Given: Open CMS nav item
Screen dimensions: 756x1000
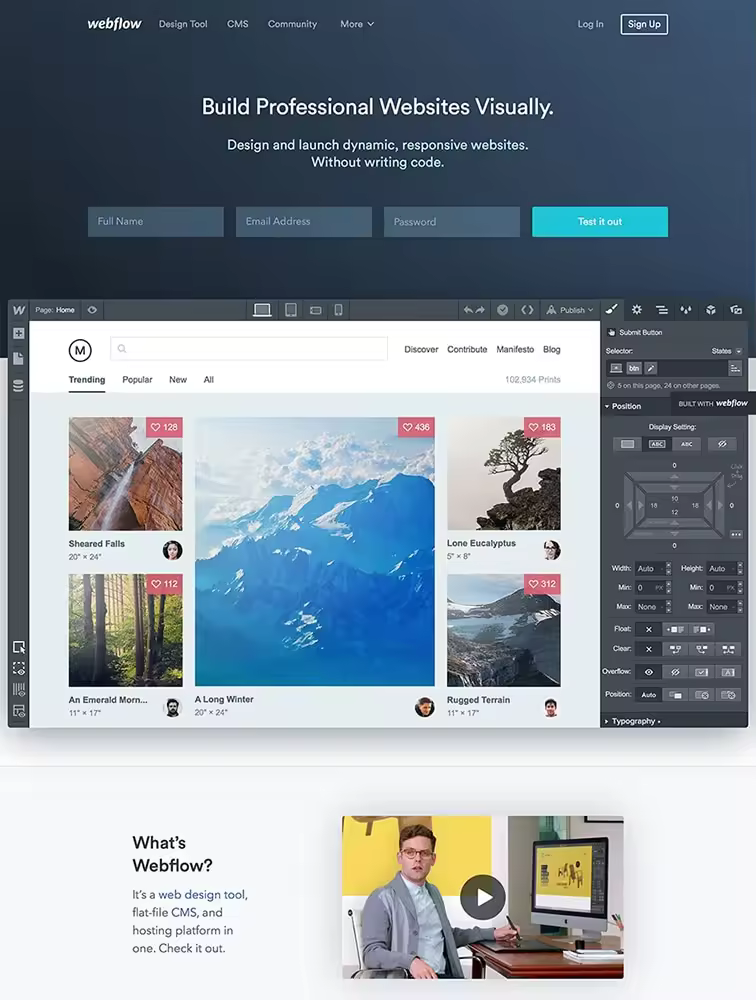Looking at the screenshot, I should click(x=237, y=24).
